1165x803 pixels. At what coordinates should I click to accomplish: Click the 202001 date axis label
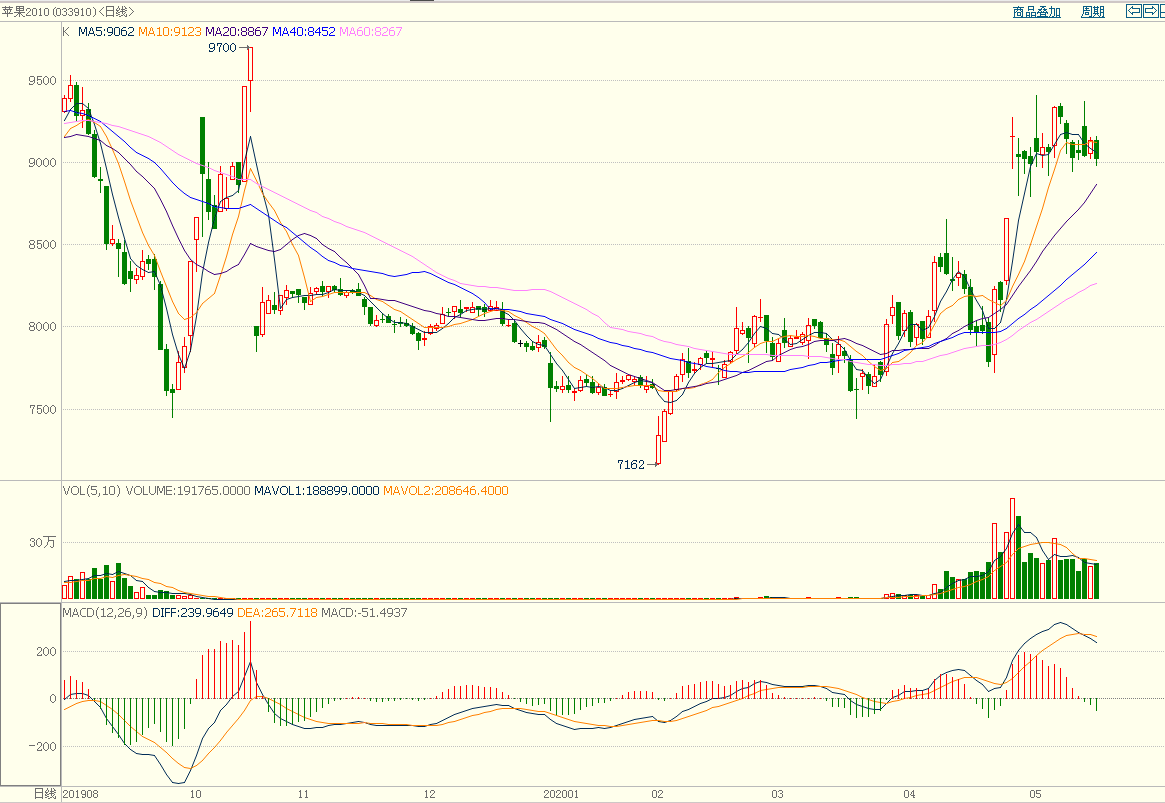561,794
